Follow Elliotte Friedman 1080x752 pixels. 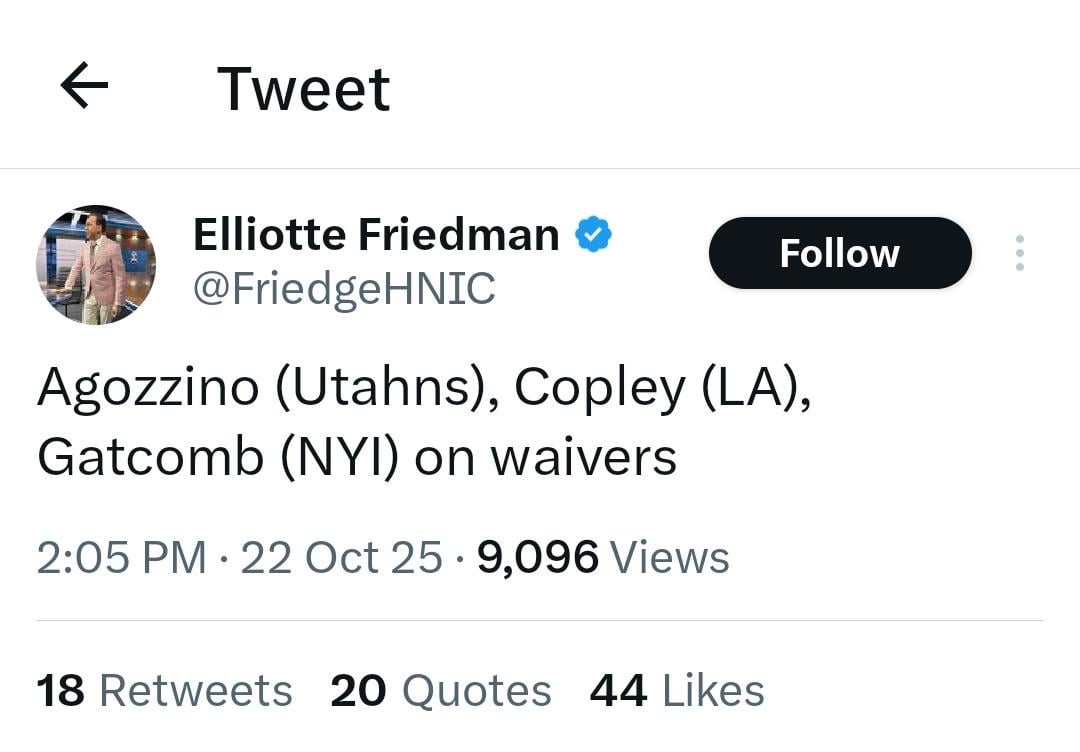tap(839, 253)
